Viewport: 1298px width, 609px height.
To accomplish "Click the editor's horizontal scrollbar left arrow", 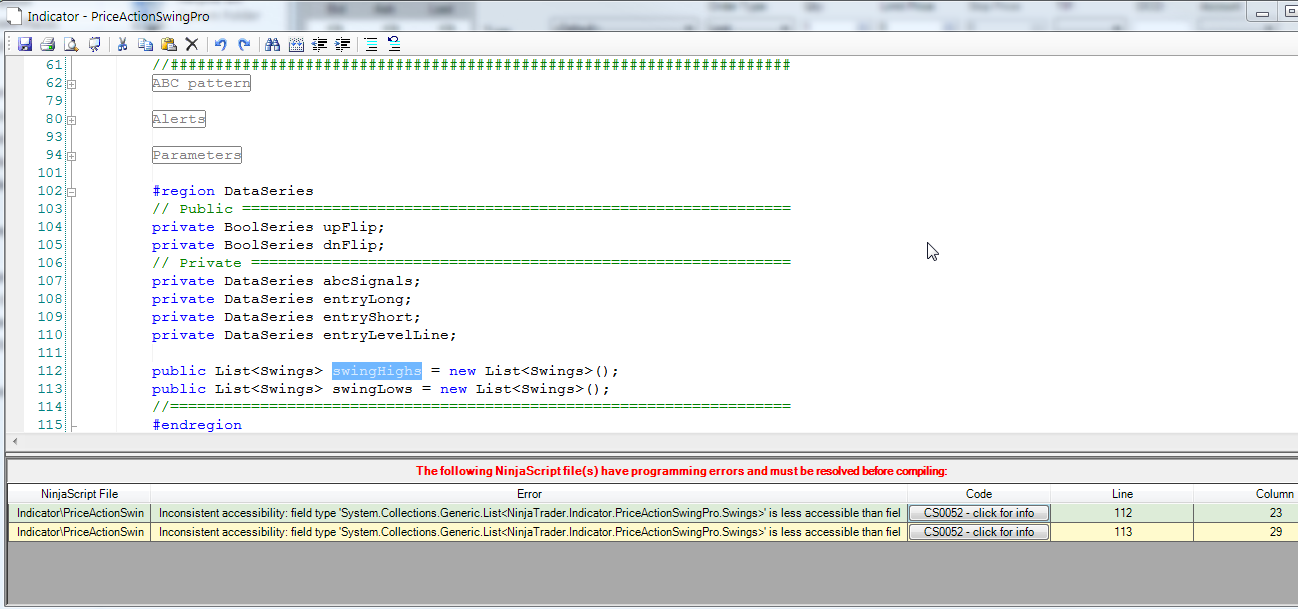I will pos(13,441).
